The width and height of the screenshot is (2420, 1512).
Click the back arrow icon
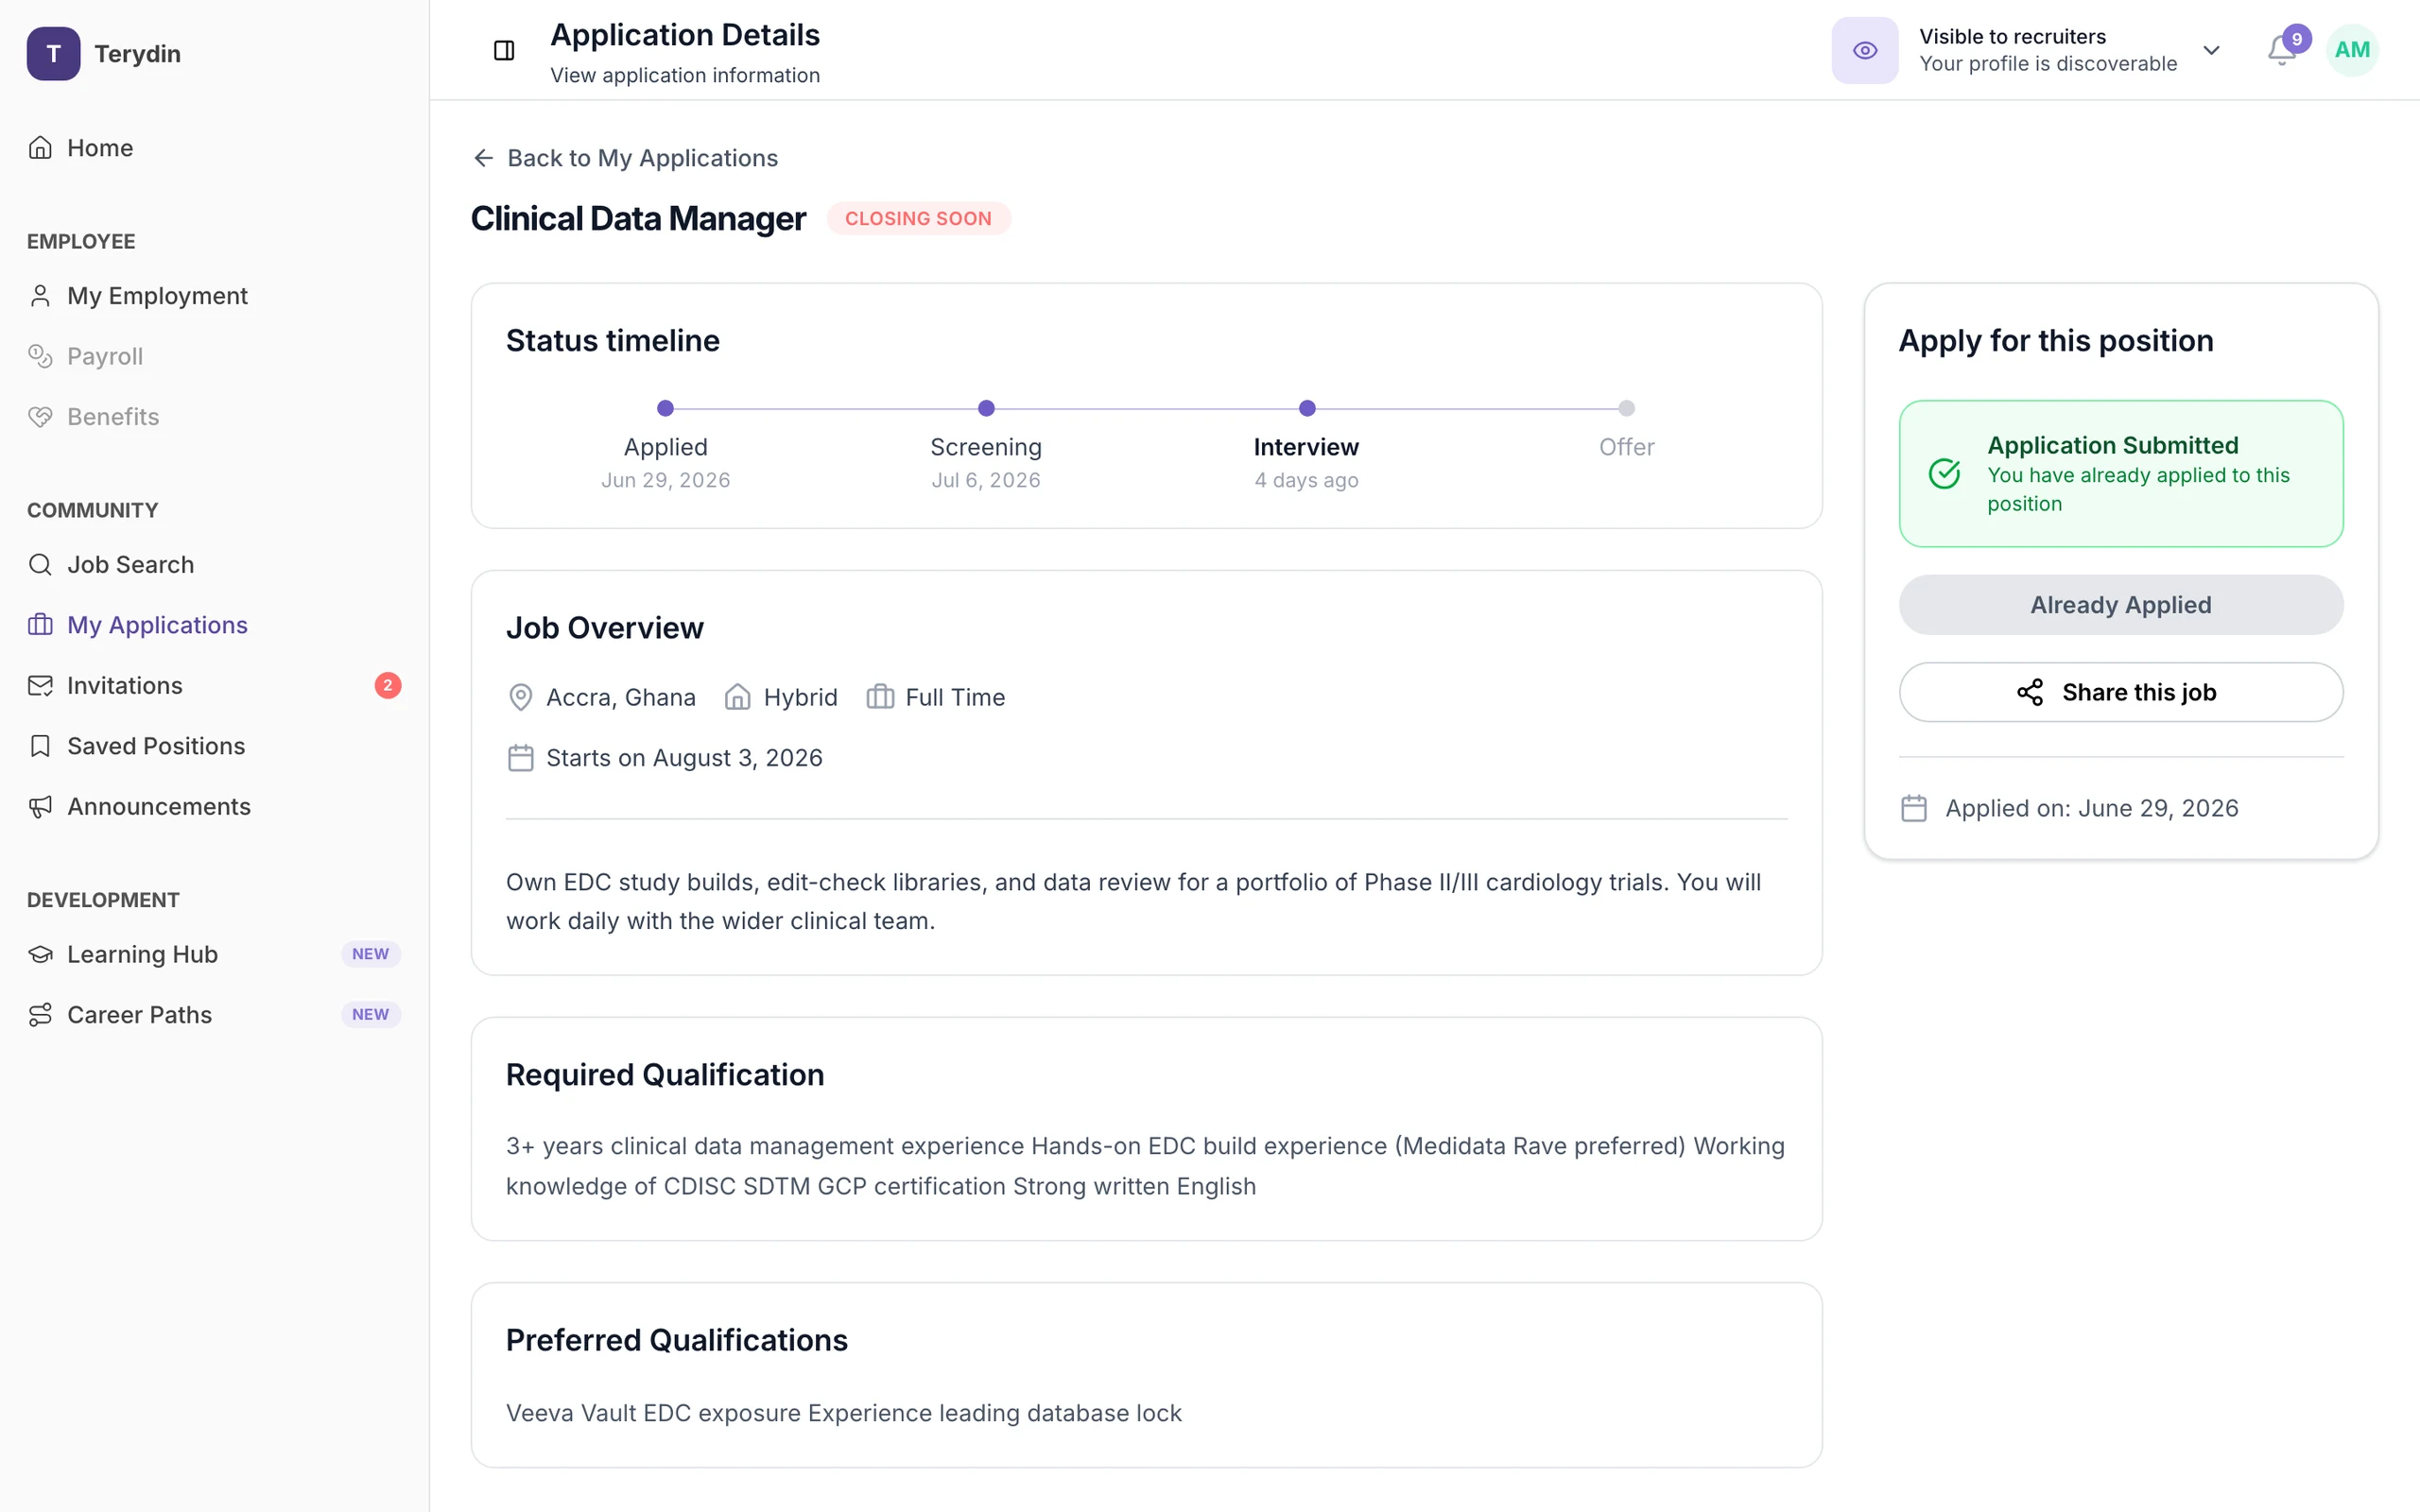(483, 158)
